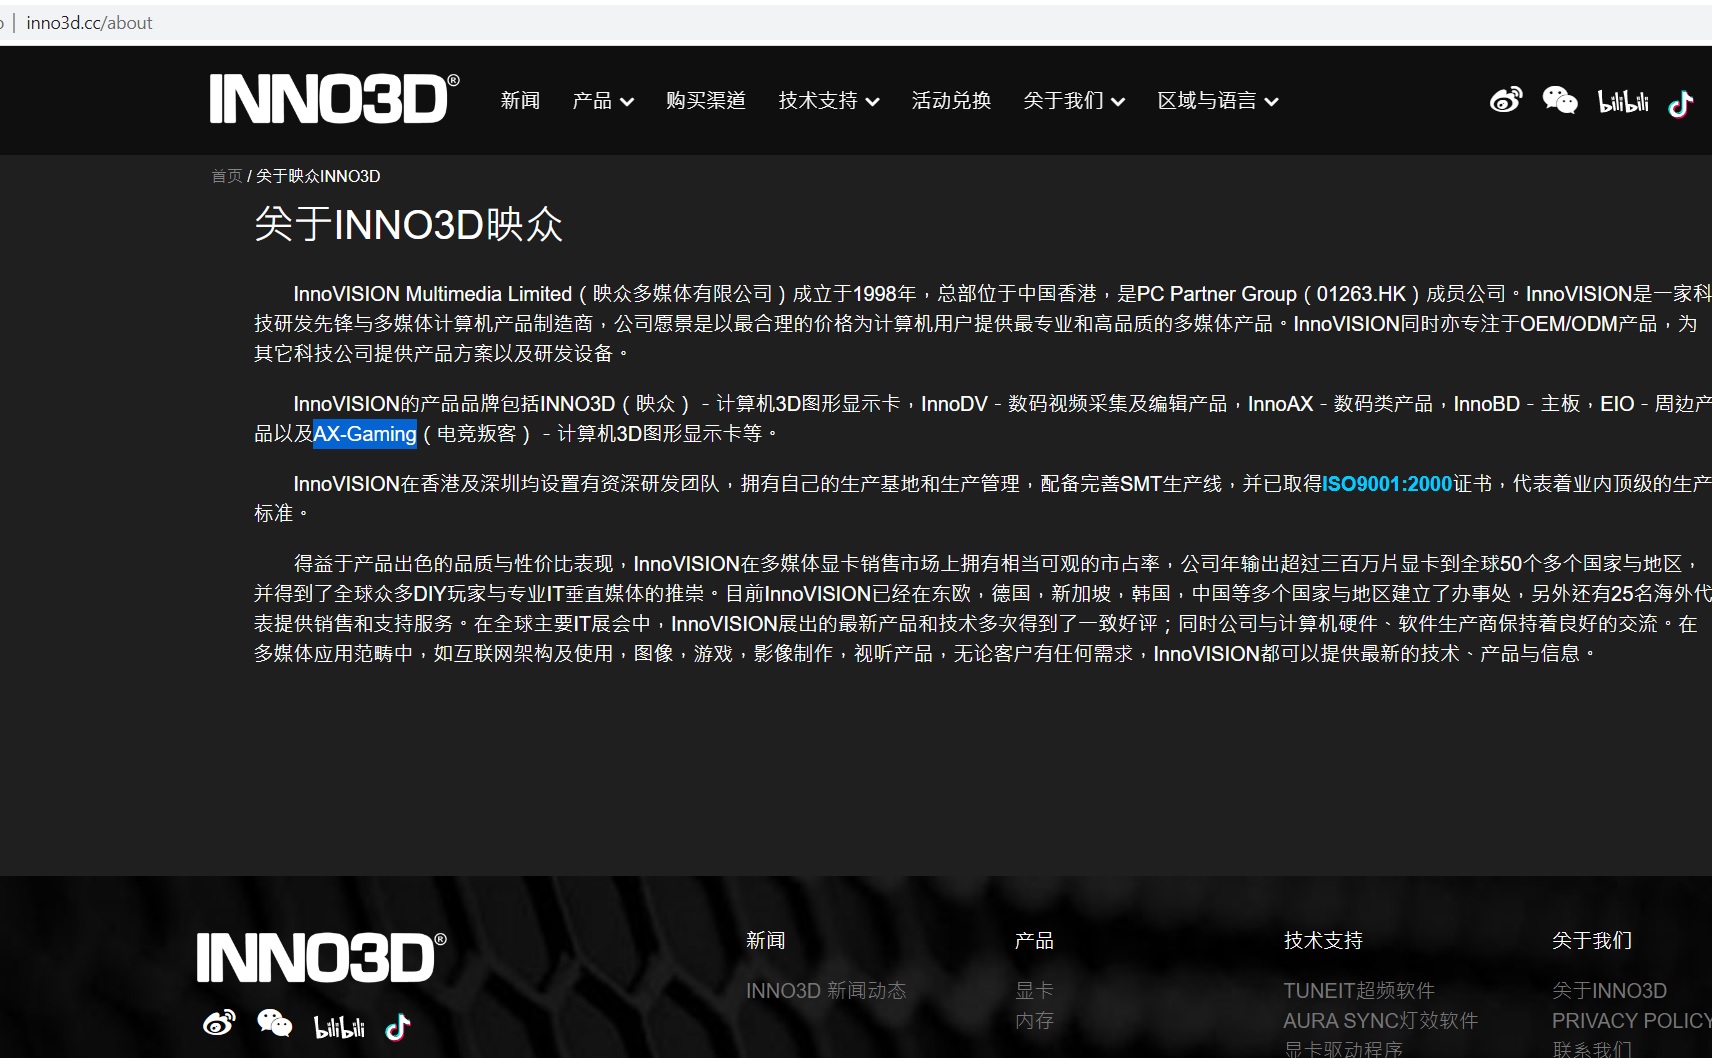Open the Weibo icon in the header
Viewport: 1712px width, 1058px height.
pos(1506,100)
